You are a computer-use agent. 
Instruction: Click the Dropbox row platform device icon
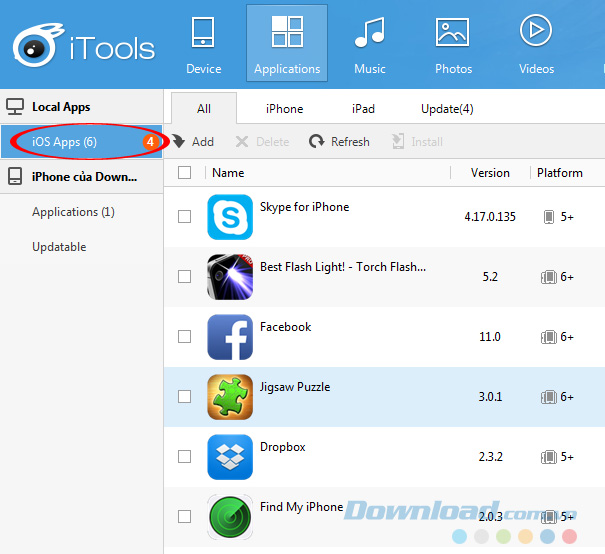pos(549,457)
